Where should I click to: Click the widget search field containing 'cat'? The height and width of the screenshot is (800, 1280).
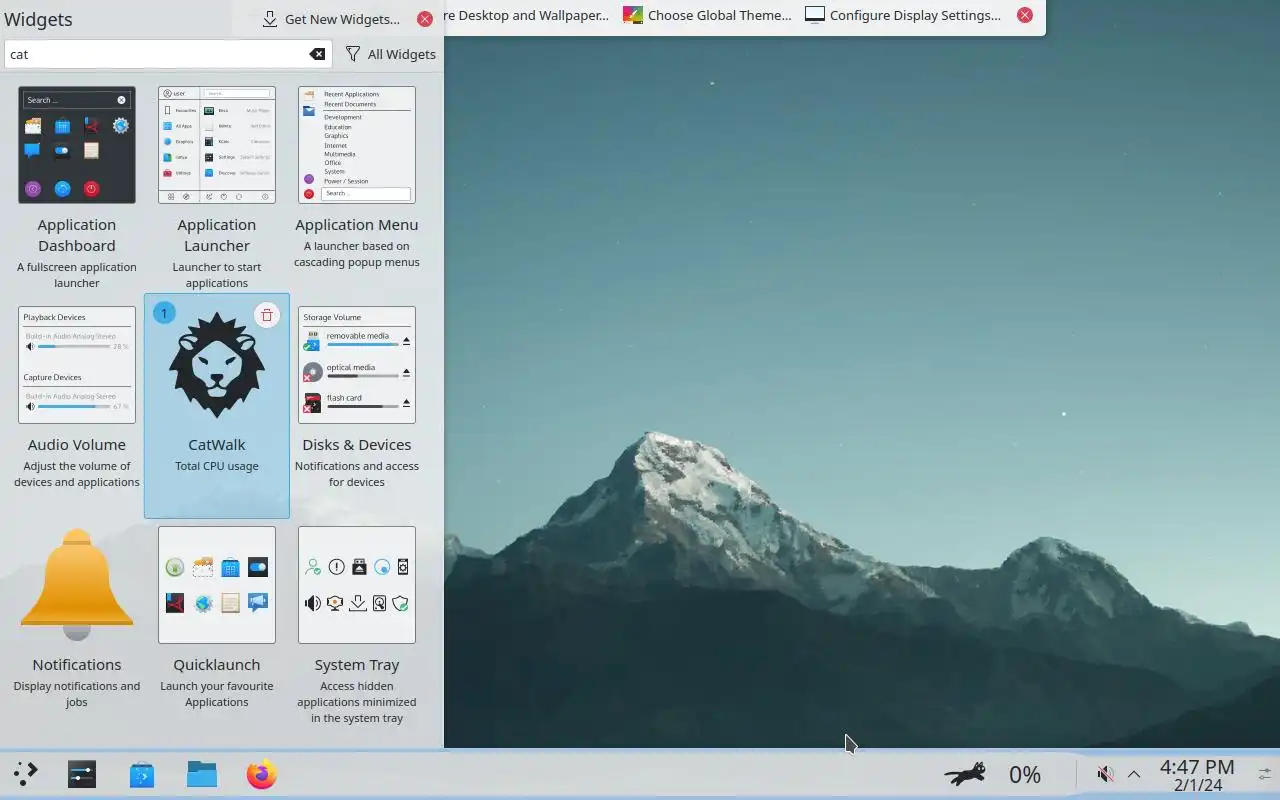click(168, 54)
